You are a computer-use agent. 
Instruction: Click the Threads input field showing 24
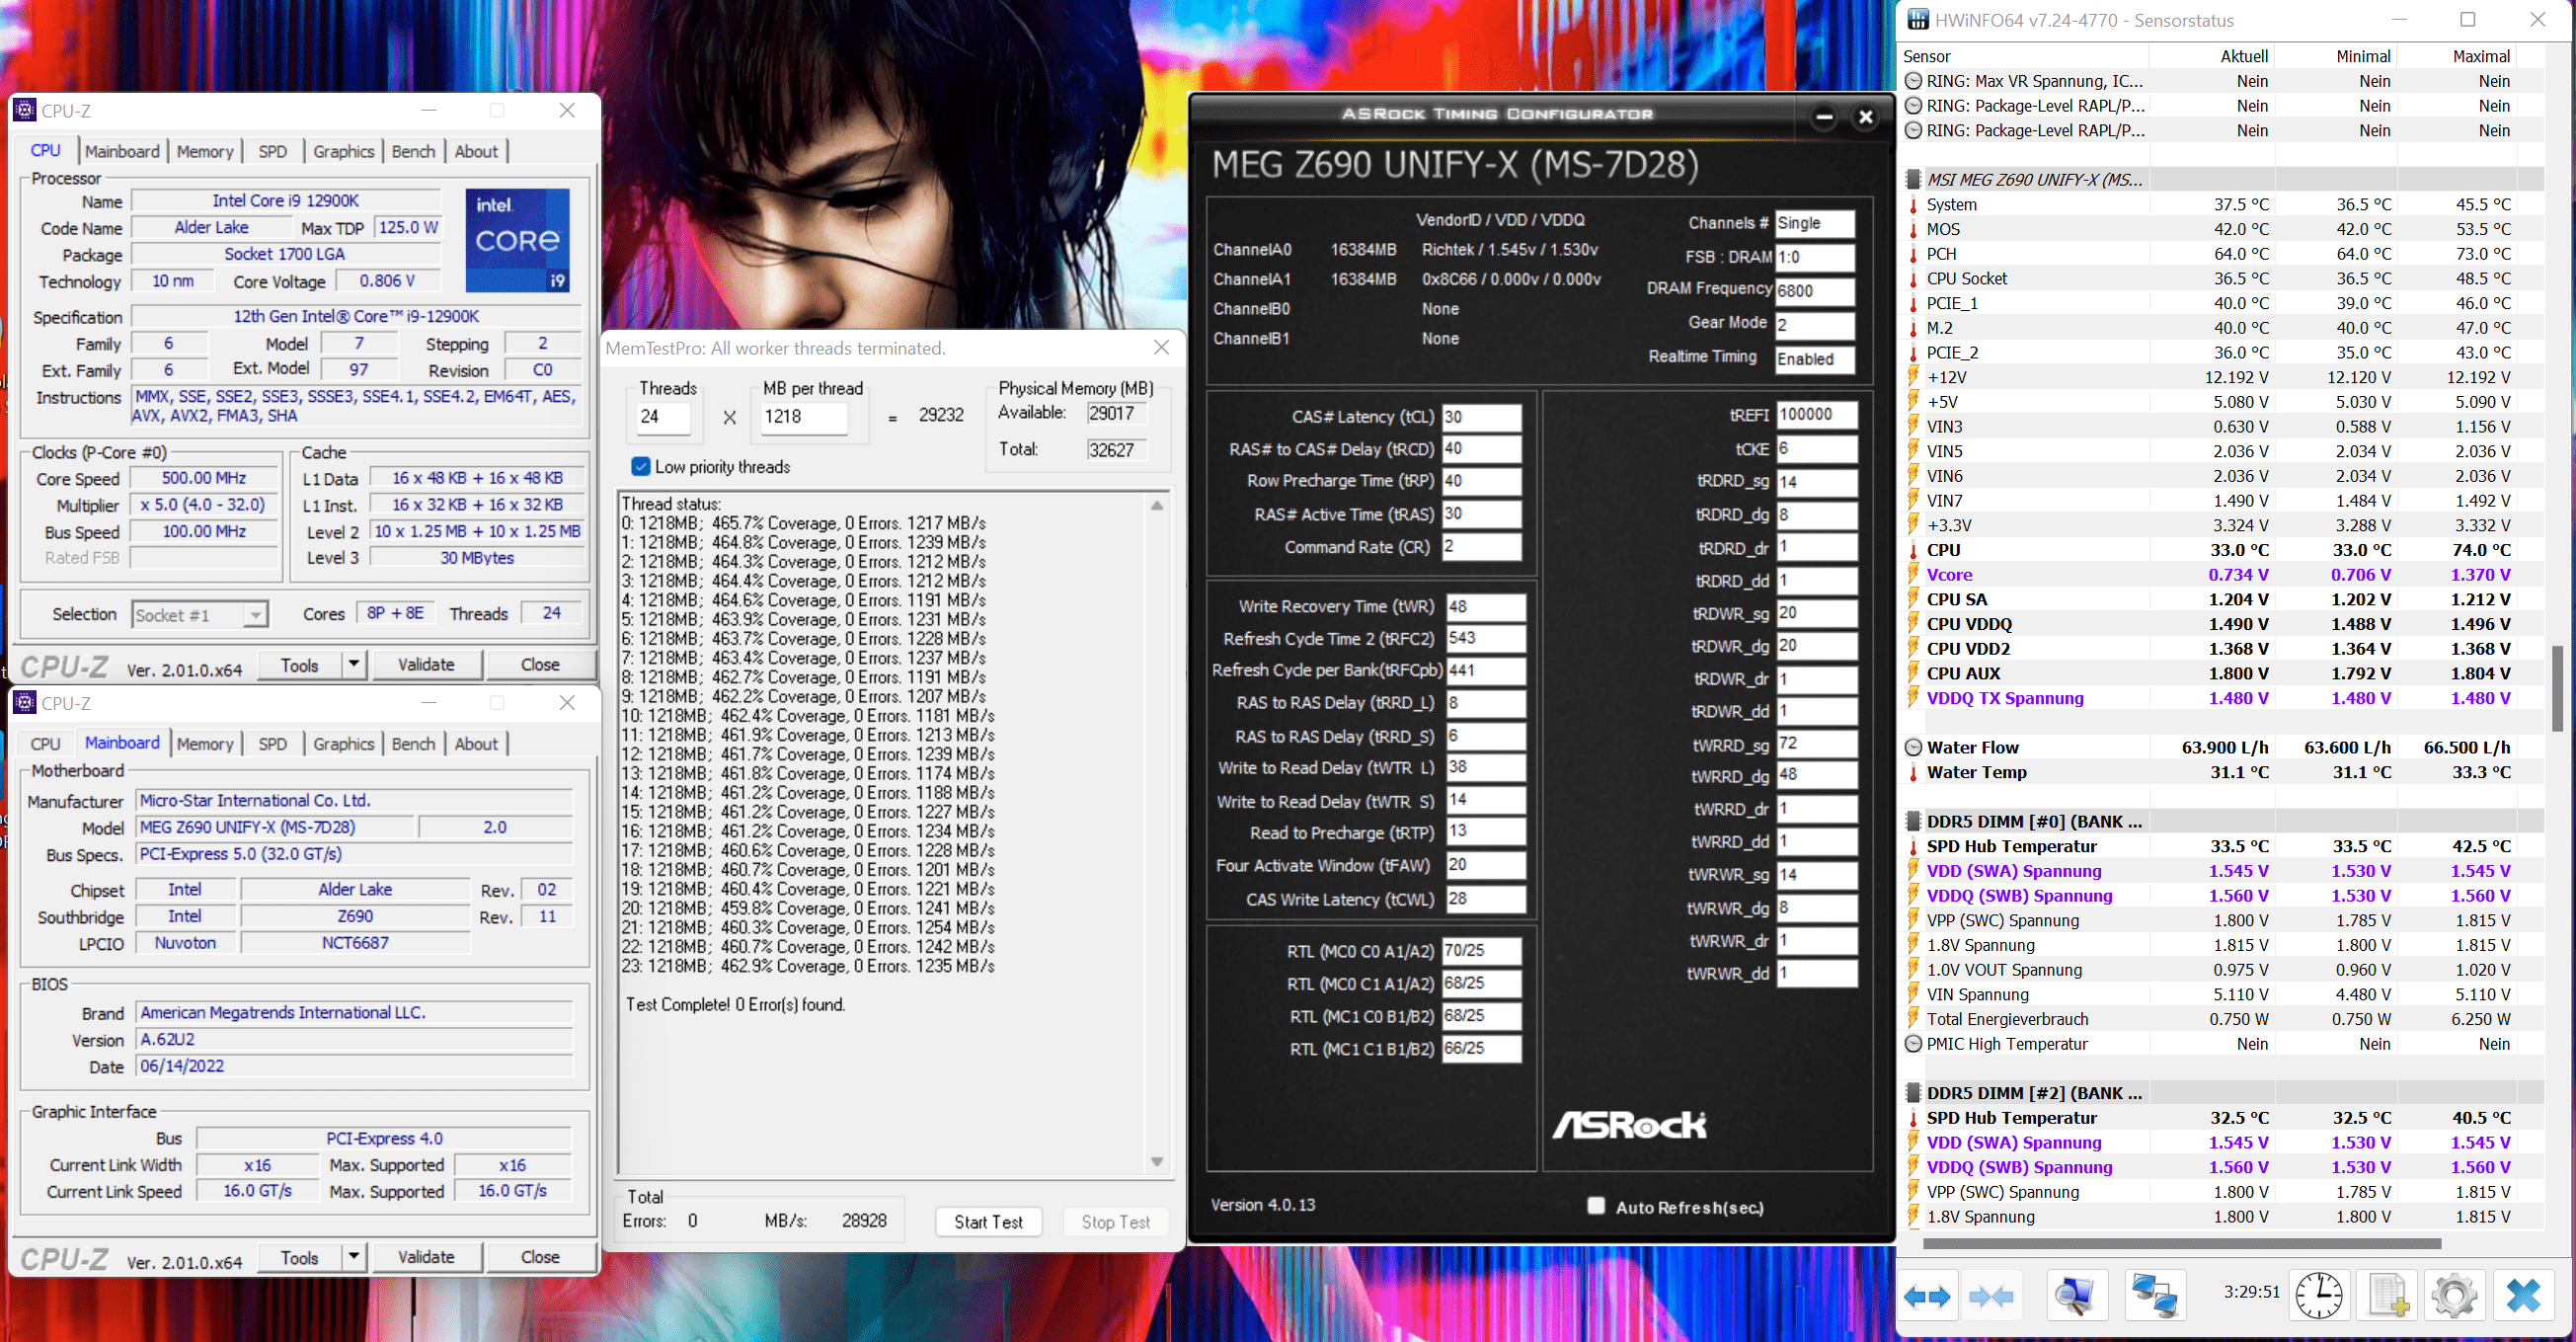click(664, 417)
